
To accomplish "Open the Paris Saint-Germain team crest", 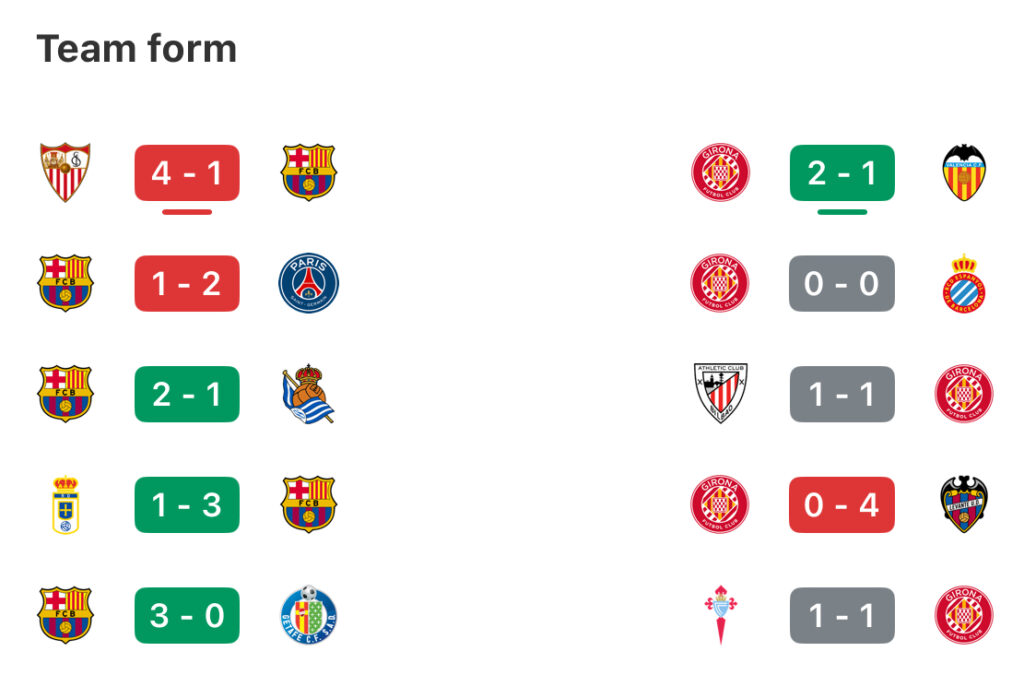I will tap(309, 283).
